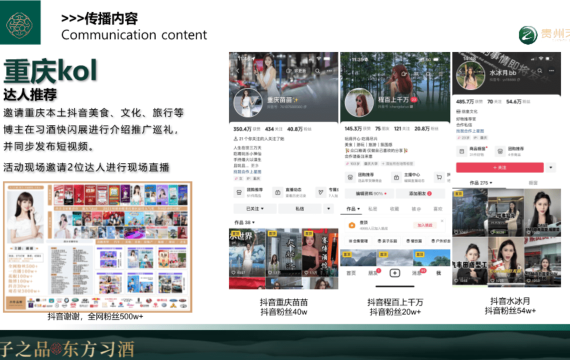Switch to the 作品 tab on 程酉上千万
570x360 pixels.
tap(353, 209)
